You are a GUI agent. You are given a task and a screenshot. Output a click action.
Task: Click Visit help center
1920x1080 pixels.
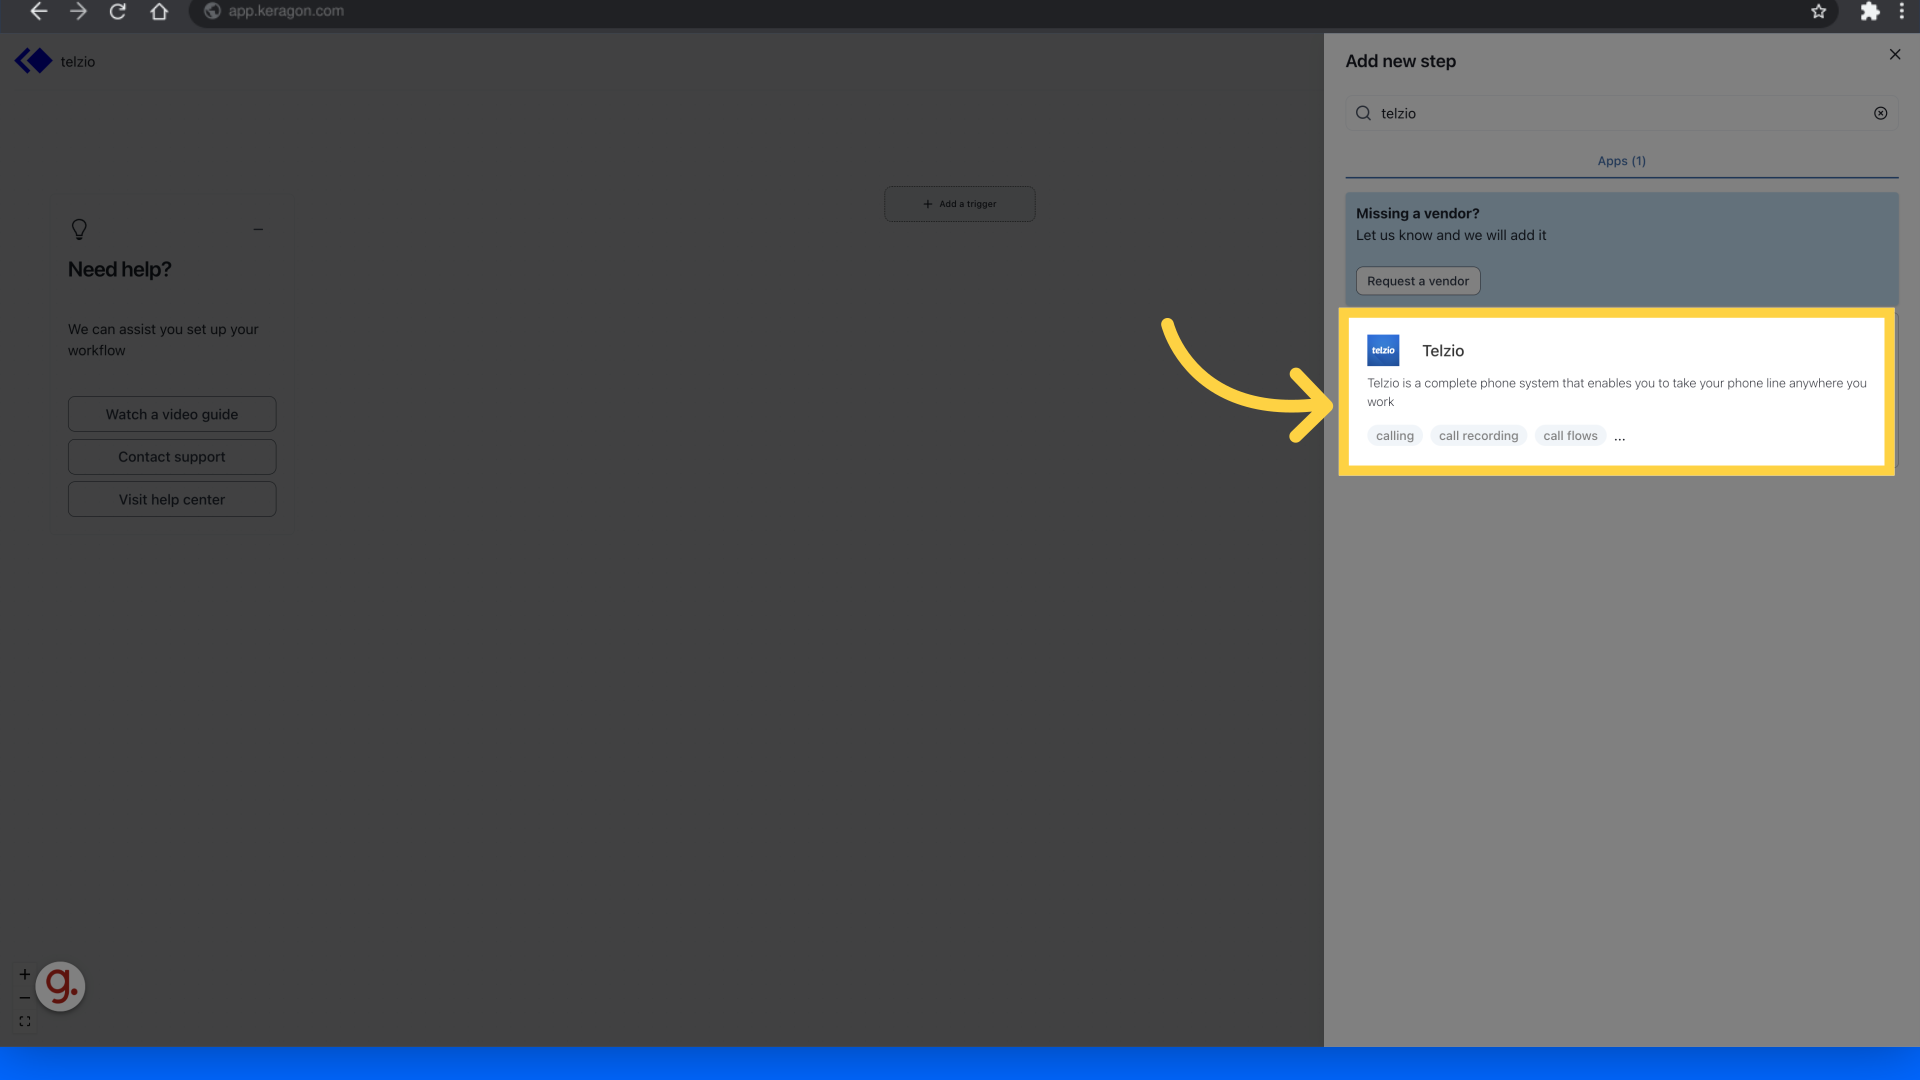[x=172, y=499]
